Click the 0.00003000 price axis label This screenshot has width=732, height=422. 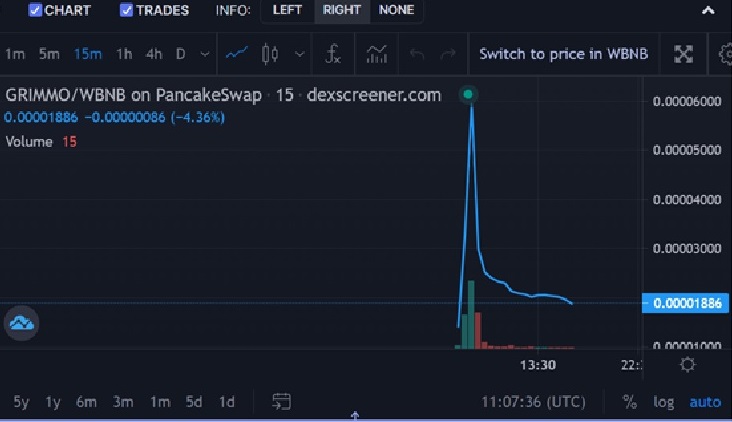pyautogui.click(x=687, y=248)
